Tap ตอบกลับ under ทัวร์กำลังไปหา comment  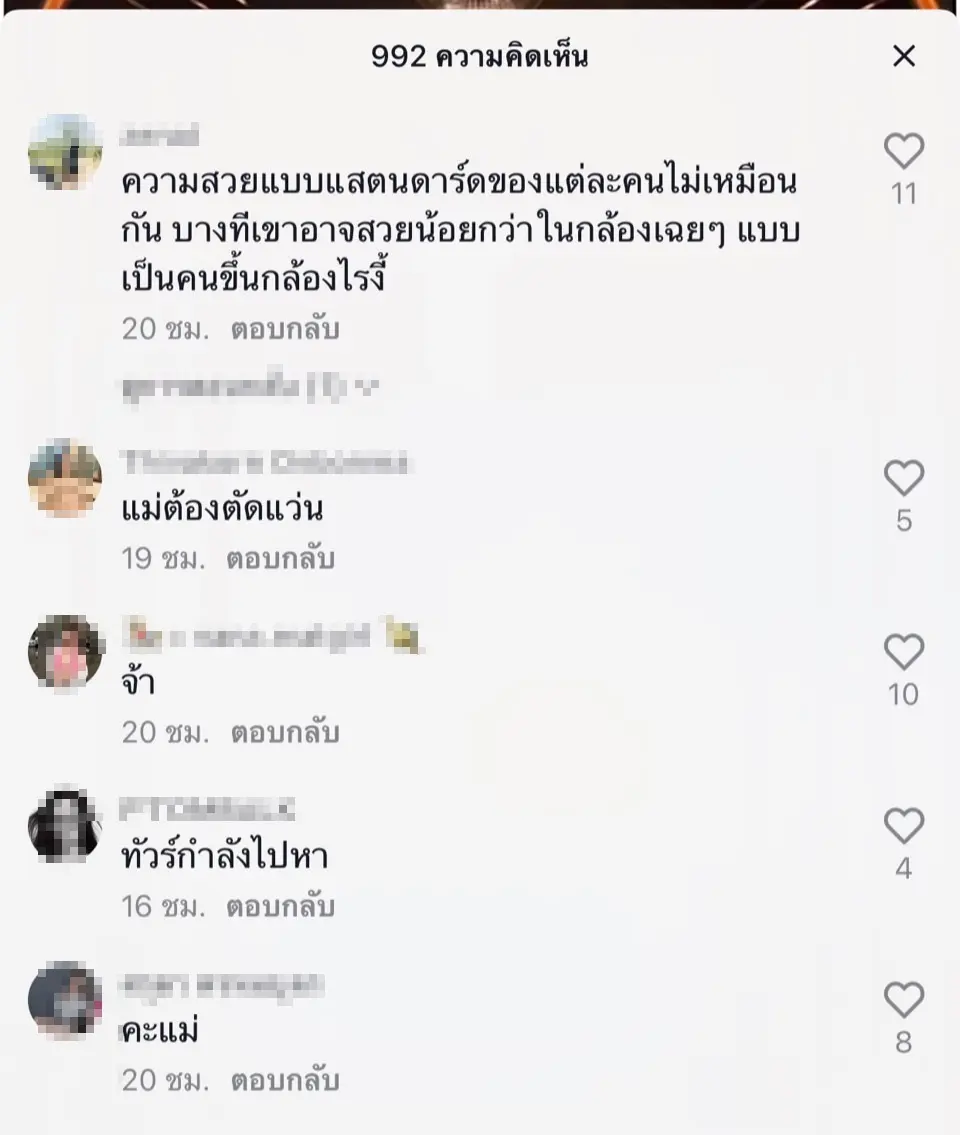tap(281, 907)
